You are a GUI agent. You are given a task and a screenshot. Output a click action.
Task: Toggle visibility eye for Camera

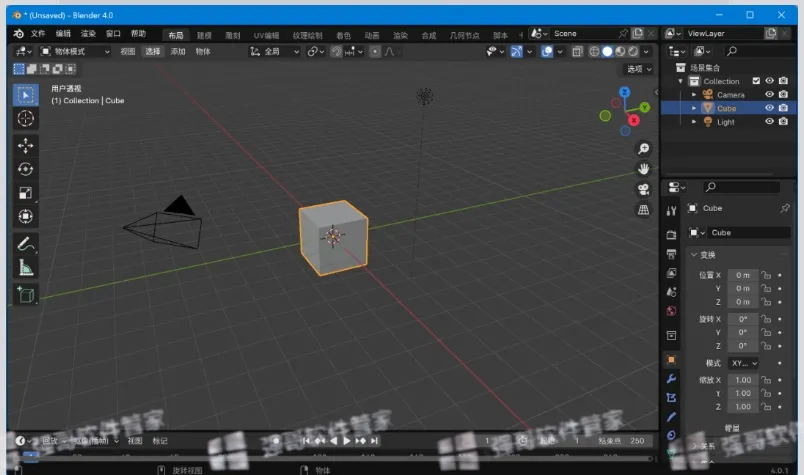coord(769,94)
